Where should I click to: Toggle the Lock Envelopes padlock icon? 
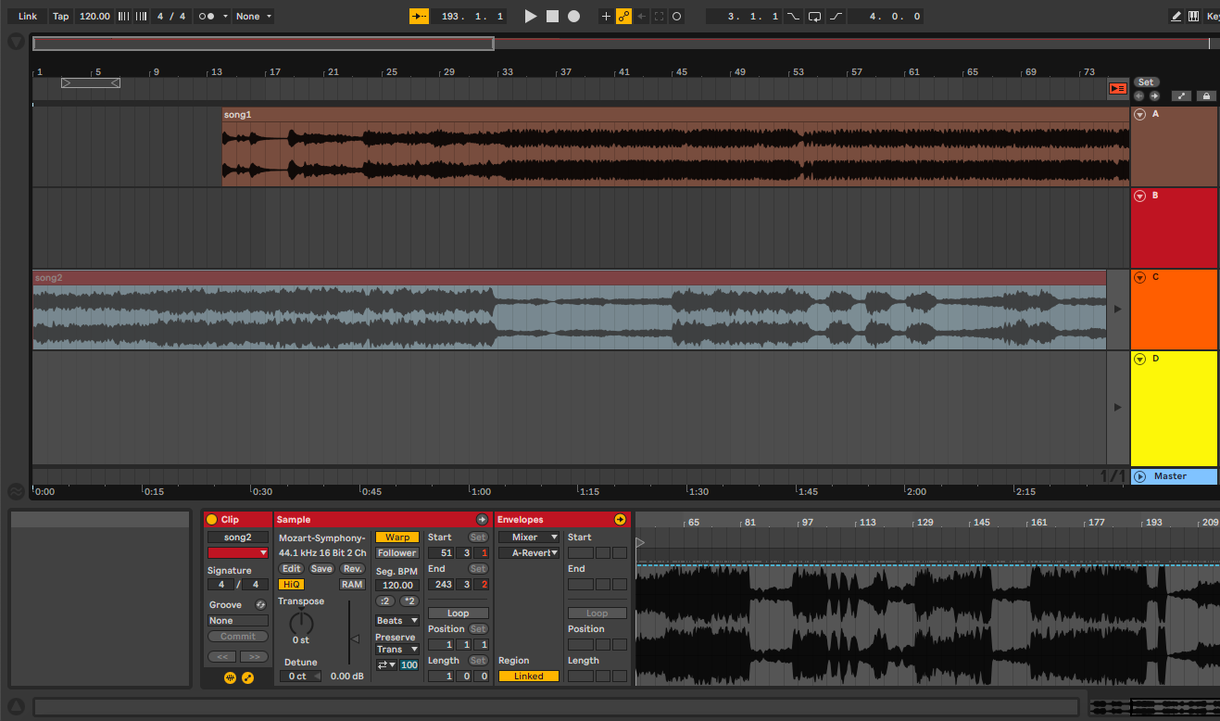pos(1206,96)
